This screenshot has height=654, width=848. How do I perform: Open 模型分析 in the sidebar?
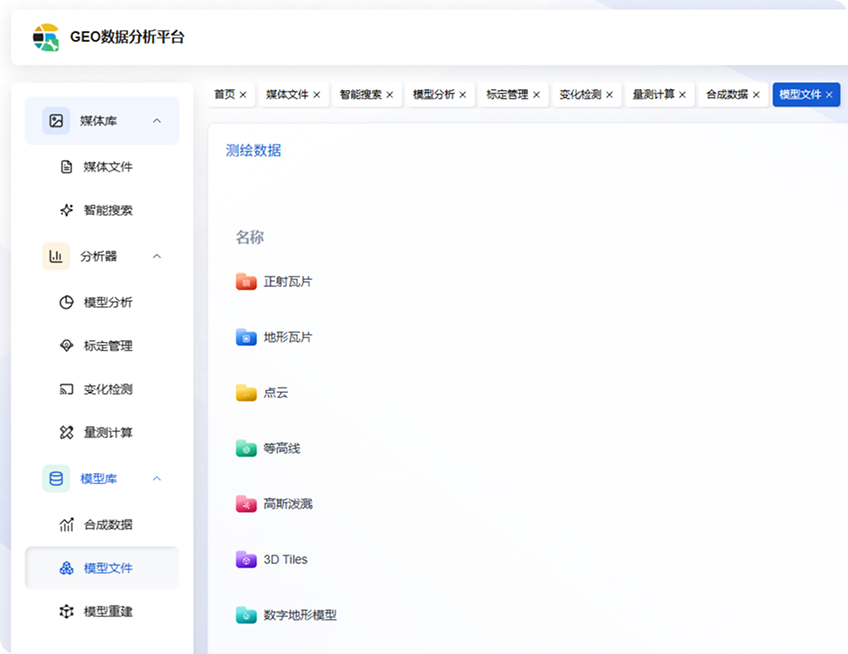click(102, 302)
